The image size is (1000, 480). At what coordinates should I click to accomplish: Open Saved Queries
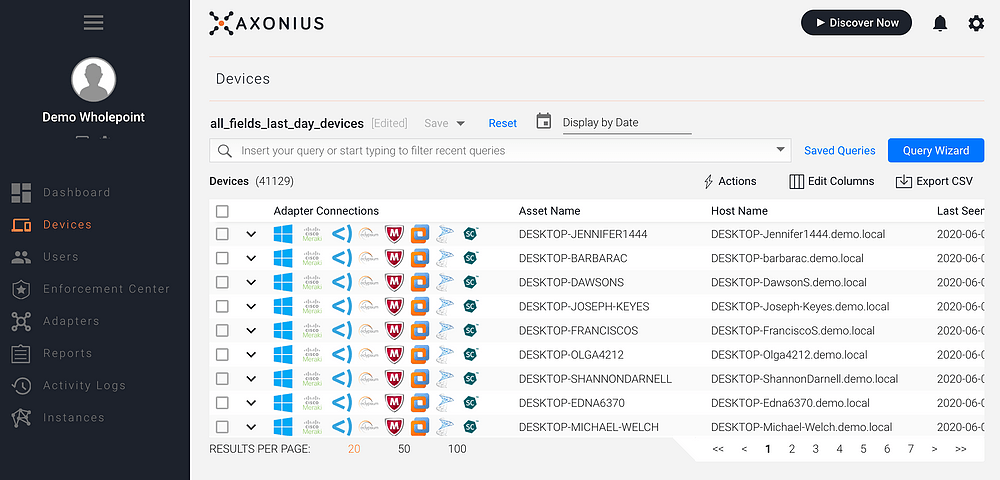[x=839, y=150]
